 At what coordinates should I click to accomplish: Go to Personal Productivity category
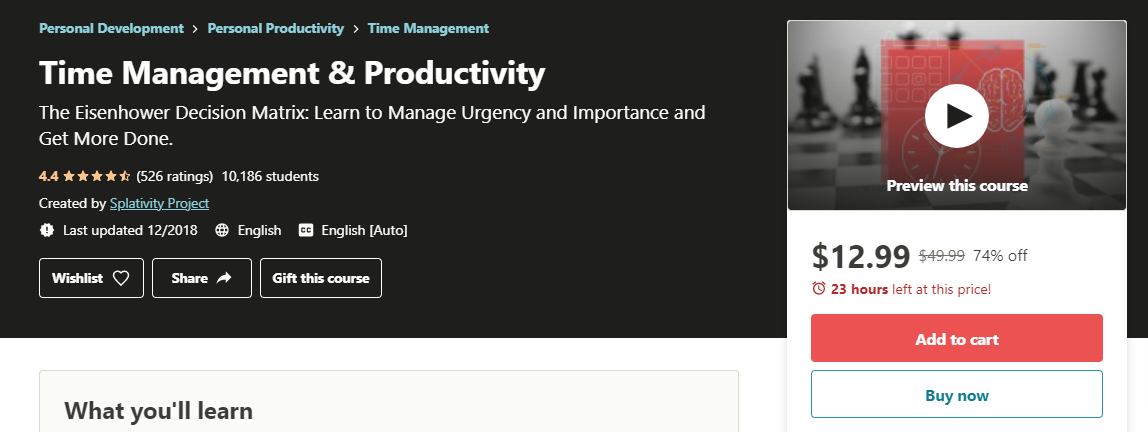coord(275,28)
